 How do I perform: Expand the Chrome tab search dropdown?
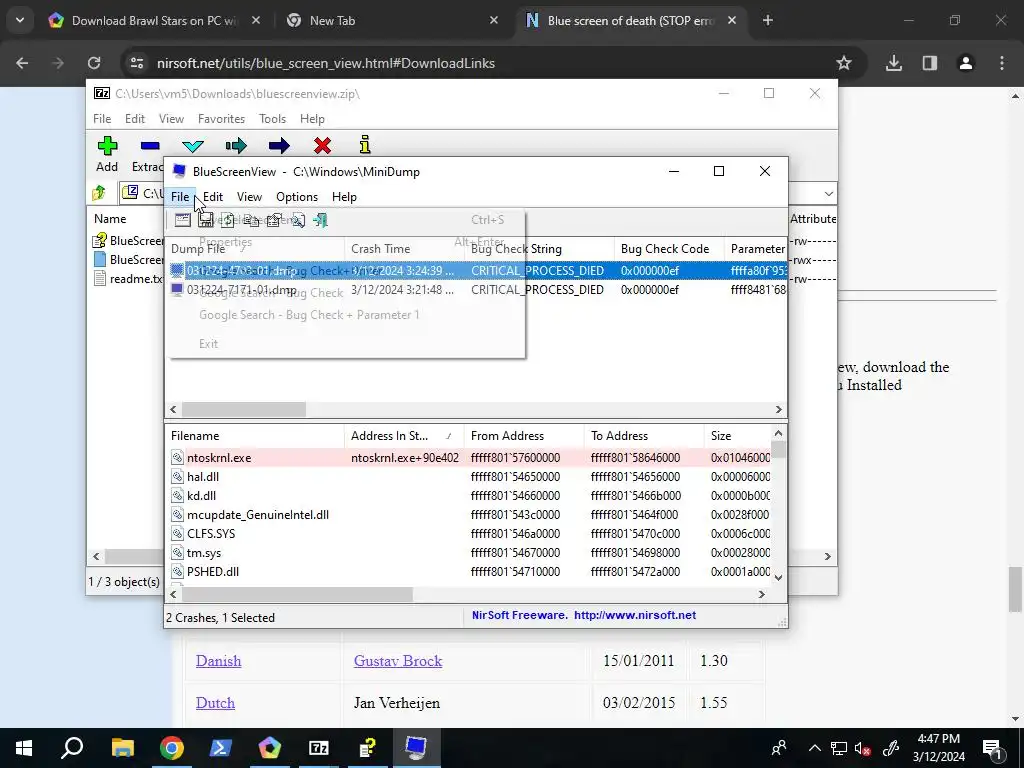pyautogui.click(x=20, y=20)
